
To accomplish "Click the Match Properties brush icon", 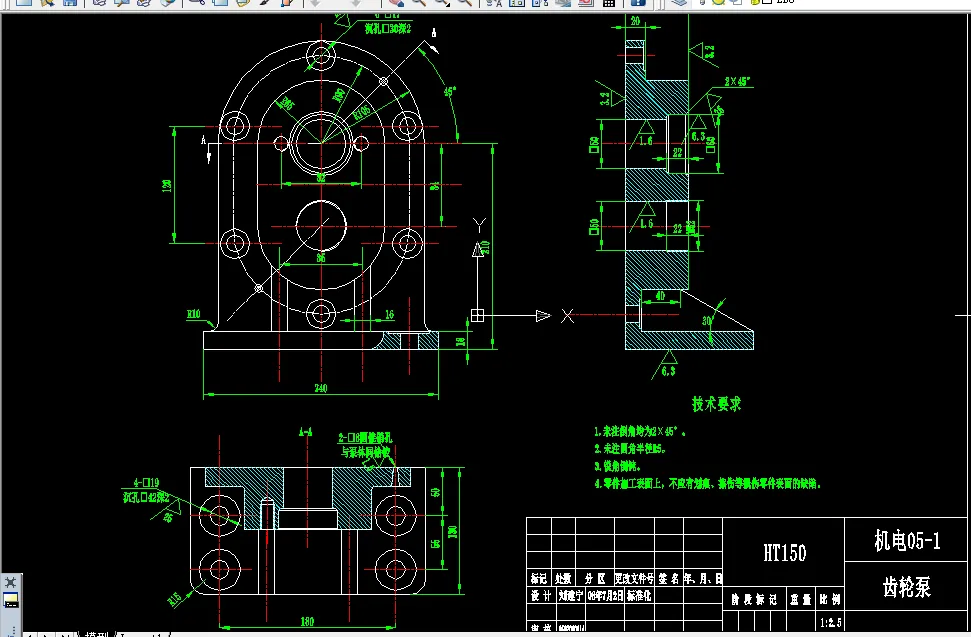I will (266, 2).
